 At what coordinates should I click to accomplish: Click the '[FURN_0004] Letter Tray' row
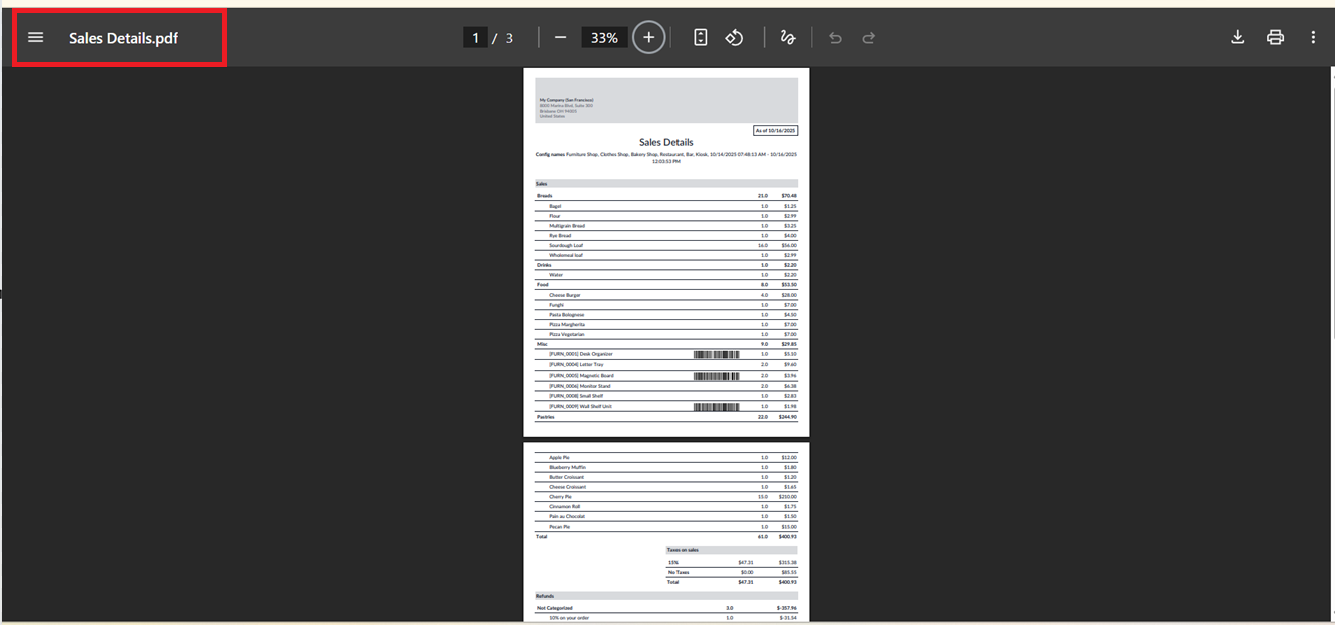[x=666, y=365]
